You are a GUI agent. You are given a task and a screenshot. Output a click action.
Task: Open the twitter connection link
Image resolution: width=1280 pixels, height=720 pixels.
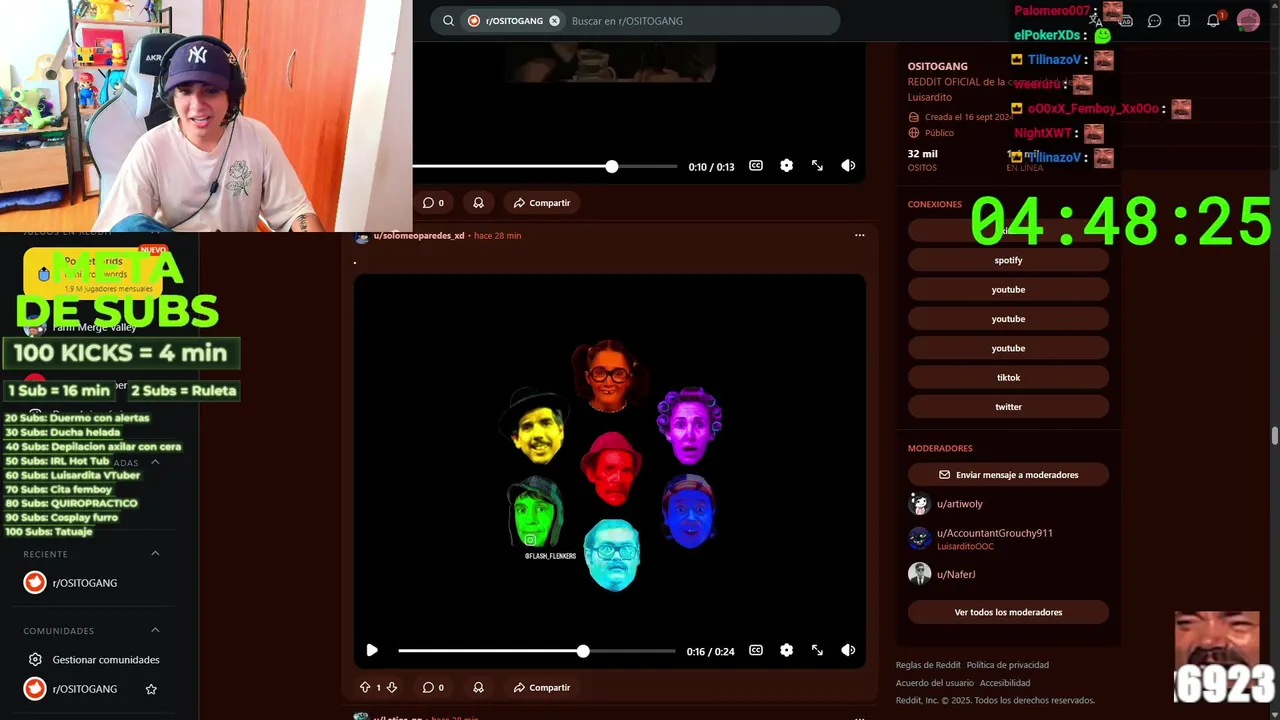pos(1008,407)
